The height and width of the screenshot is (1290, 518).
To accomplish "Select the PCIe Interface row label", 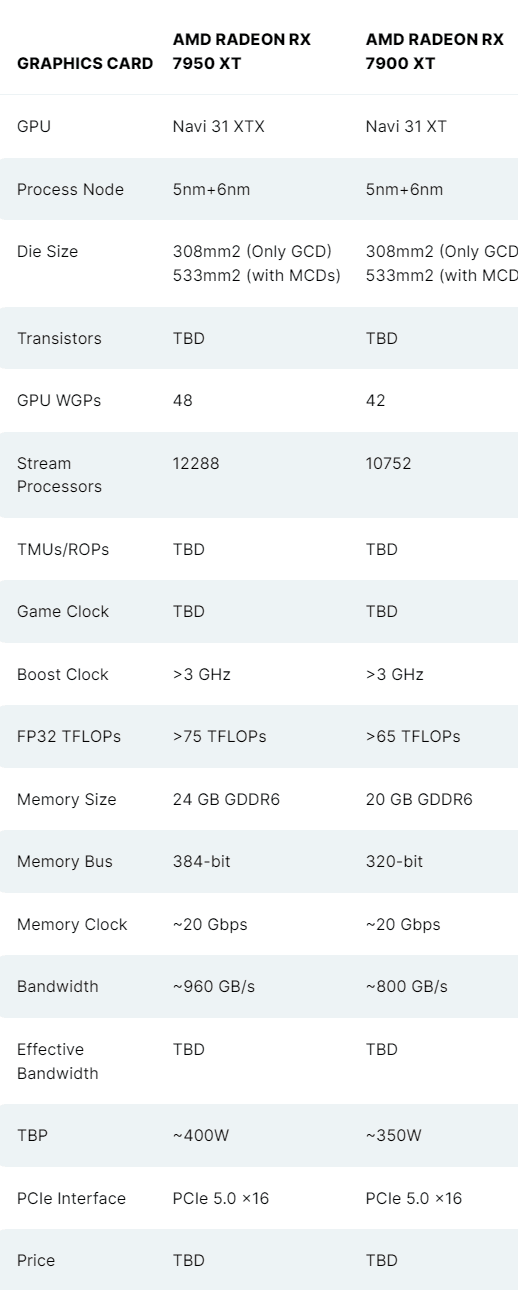I will click(x=71, y=1198).
